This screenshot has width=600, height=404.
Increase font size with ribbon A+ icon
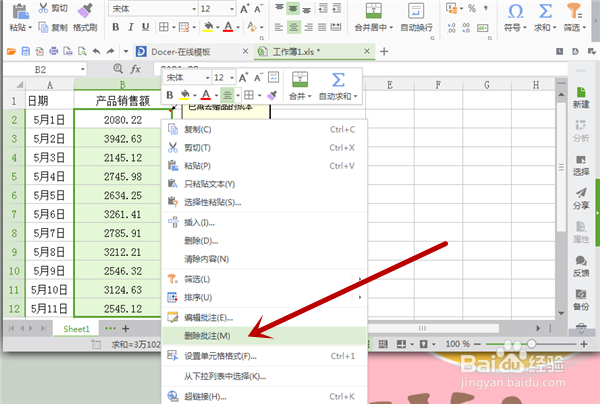[245, 9]
